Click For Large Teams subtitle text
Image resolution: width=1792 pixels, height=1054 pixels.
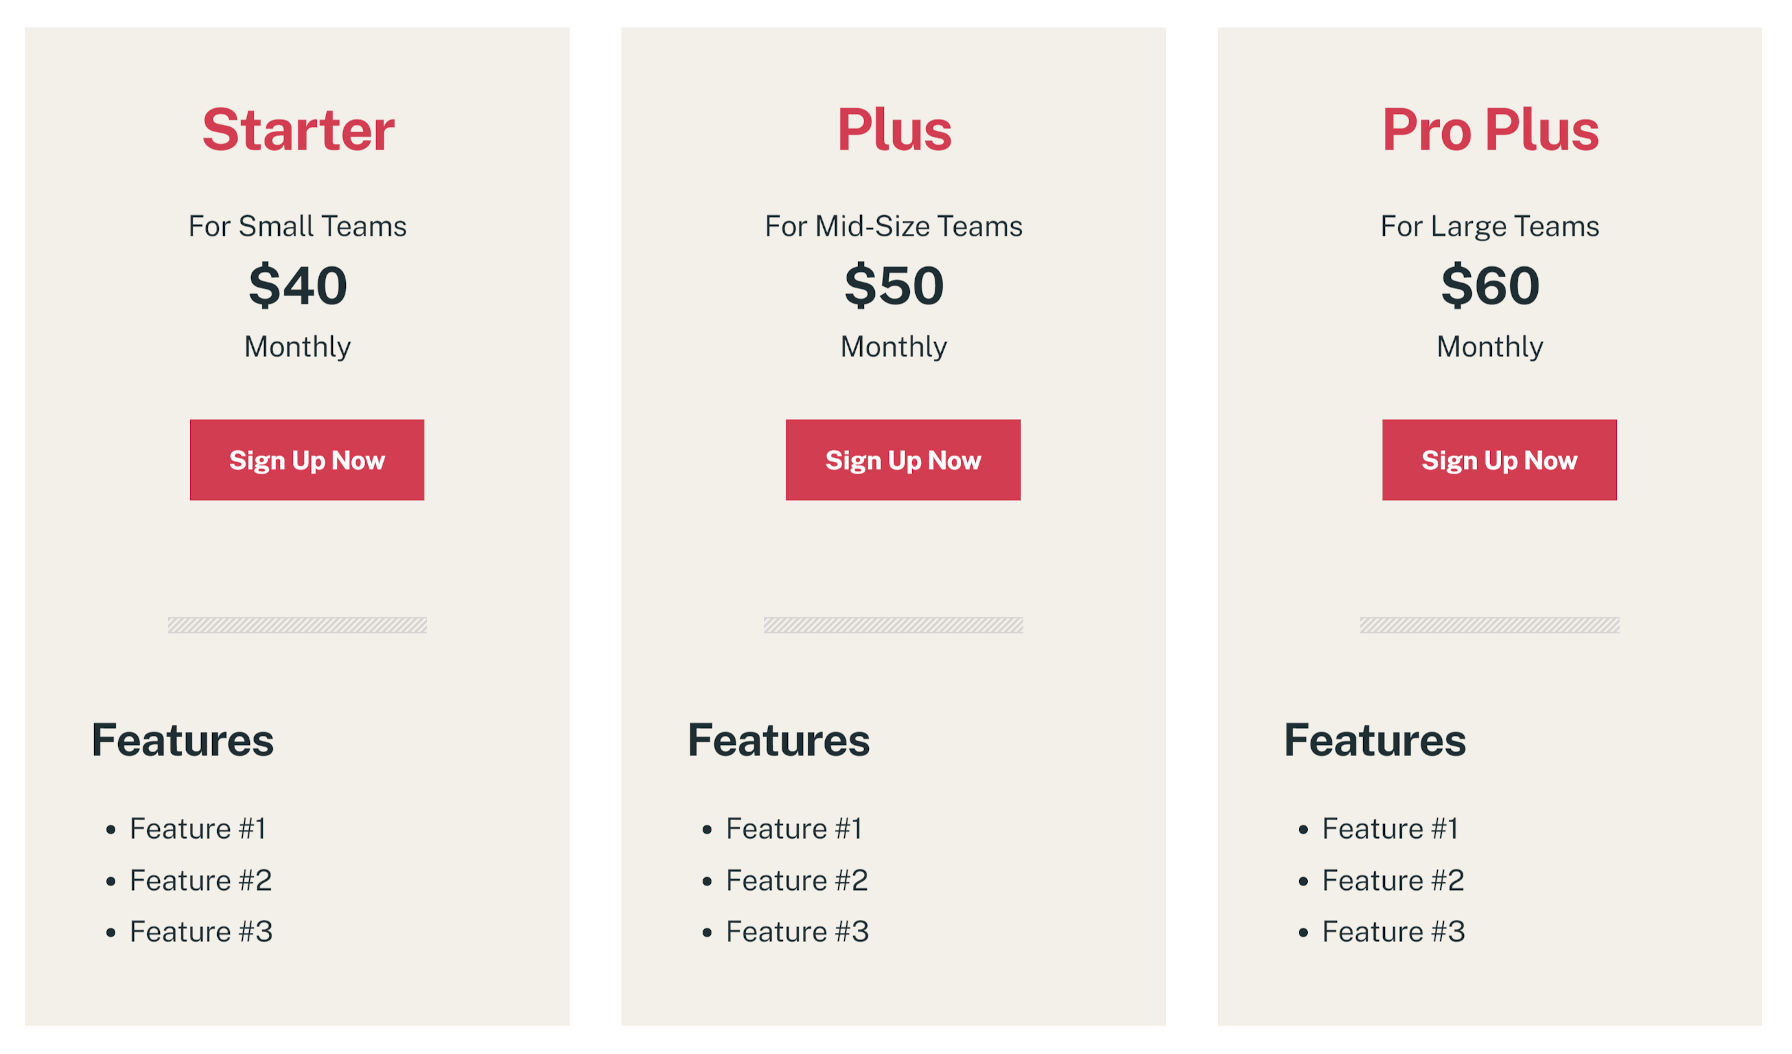tap(1490, 226)
